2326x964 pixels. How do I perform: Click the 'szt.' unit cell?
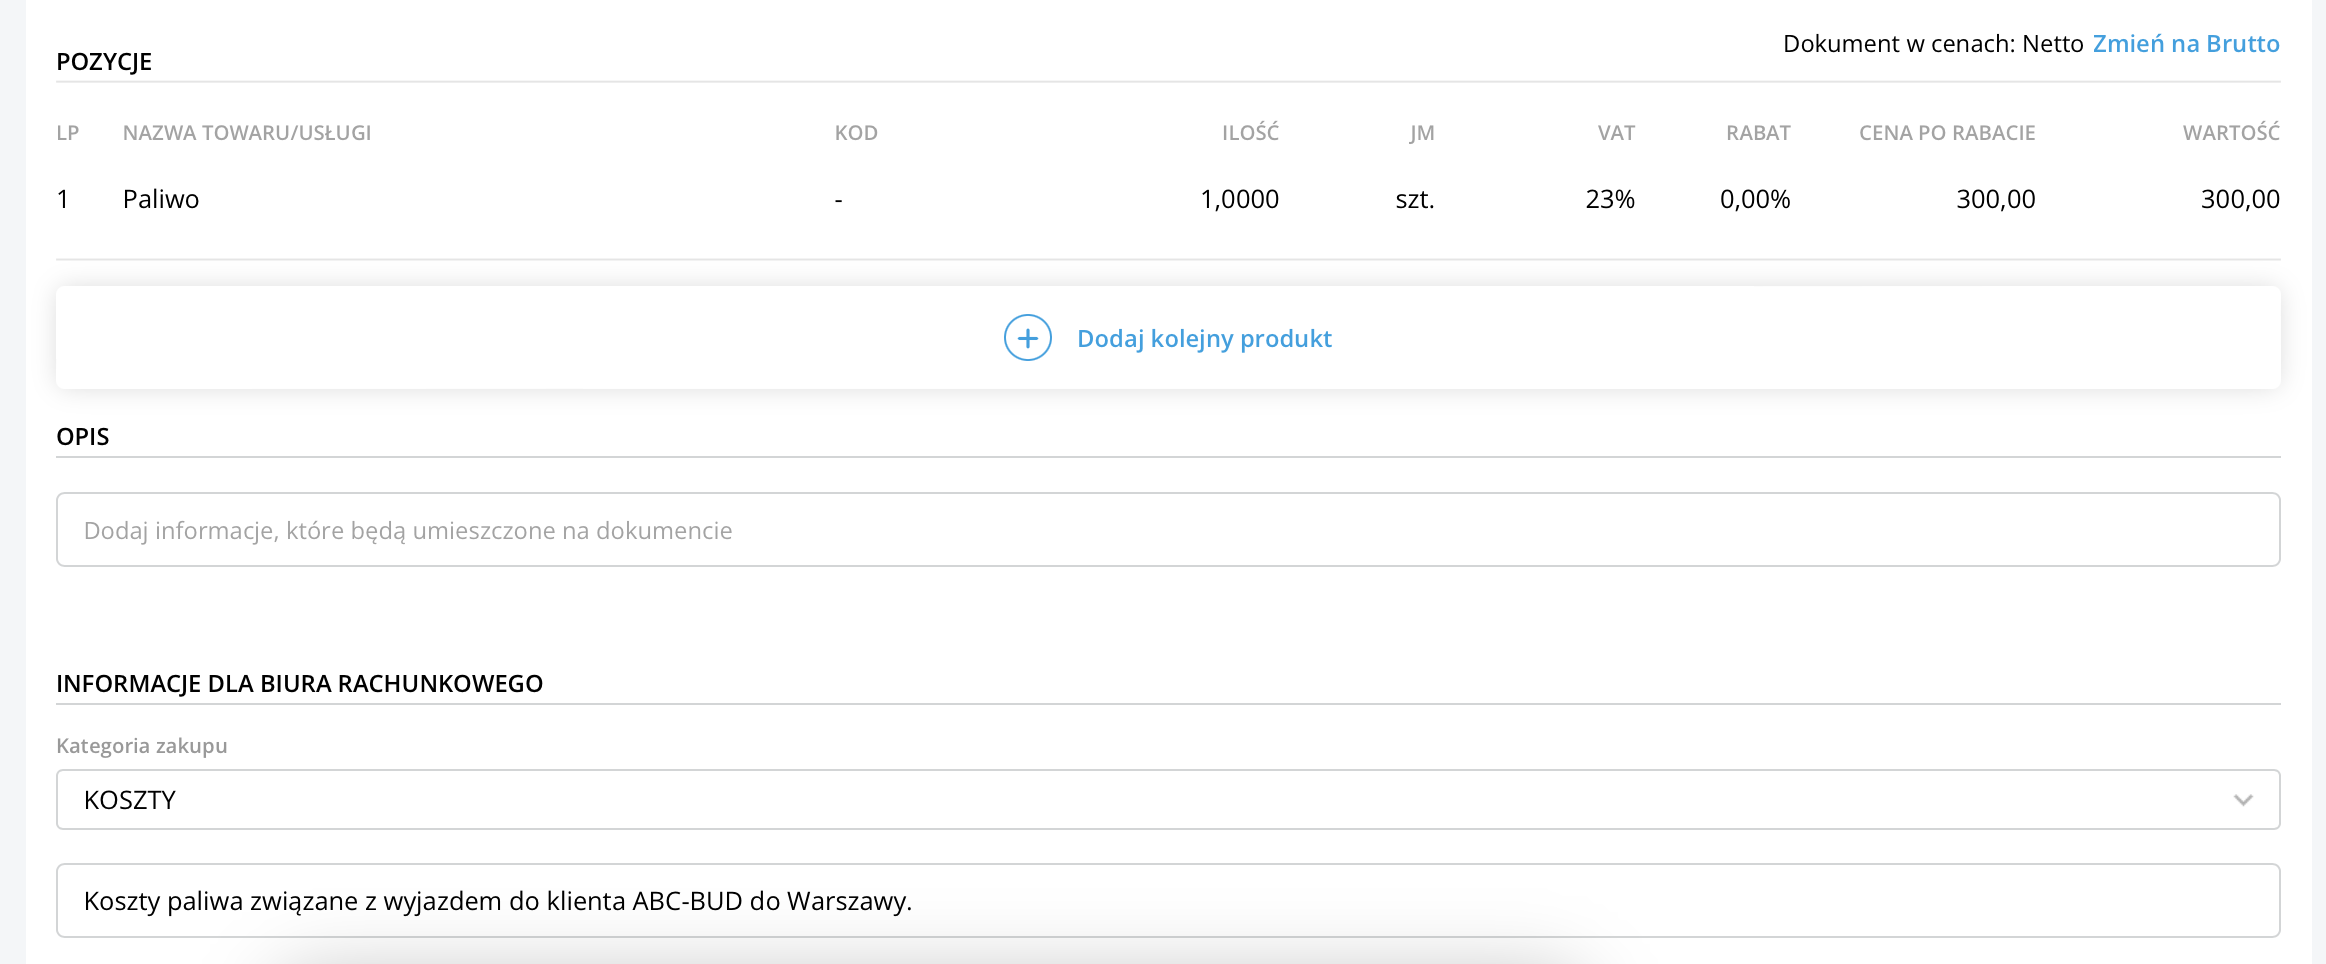pyautogui.click(x=1414, y=199)
